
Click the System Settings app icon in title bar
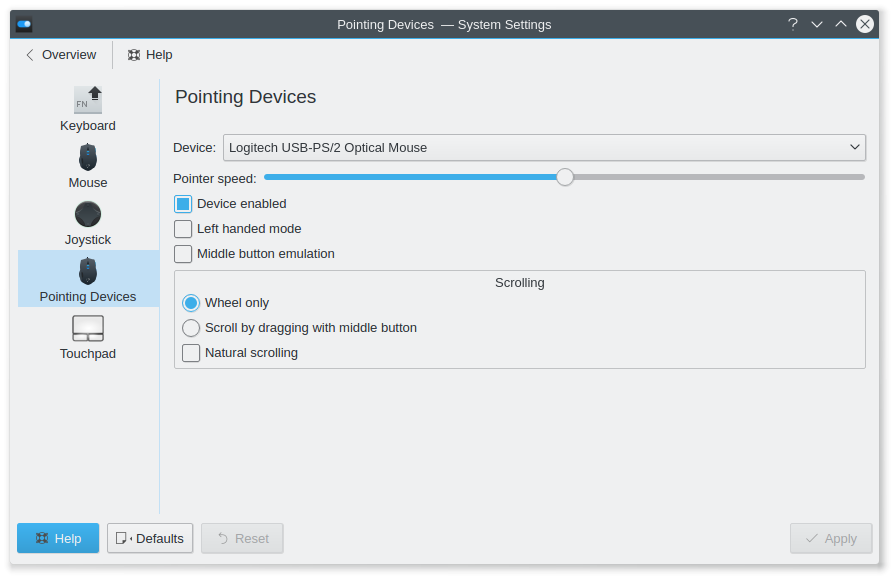(24, 25)
